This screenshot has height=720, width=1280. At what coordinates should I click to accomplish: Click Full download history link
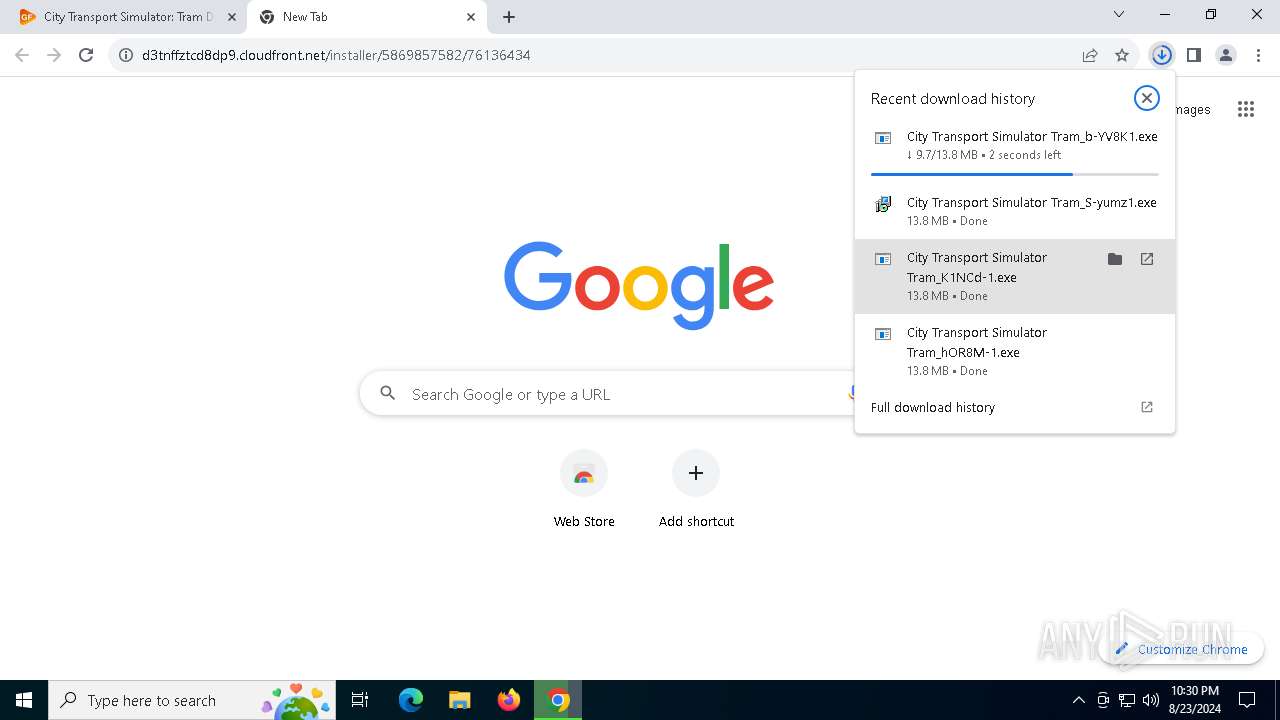933,407
